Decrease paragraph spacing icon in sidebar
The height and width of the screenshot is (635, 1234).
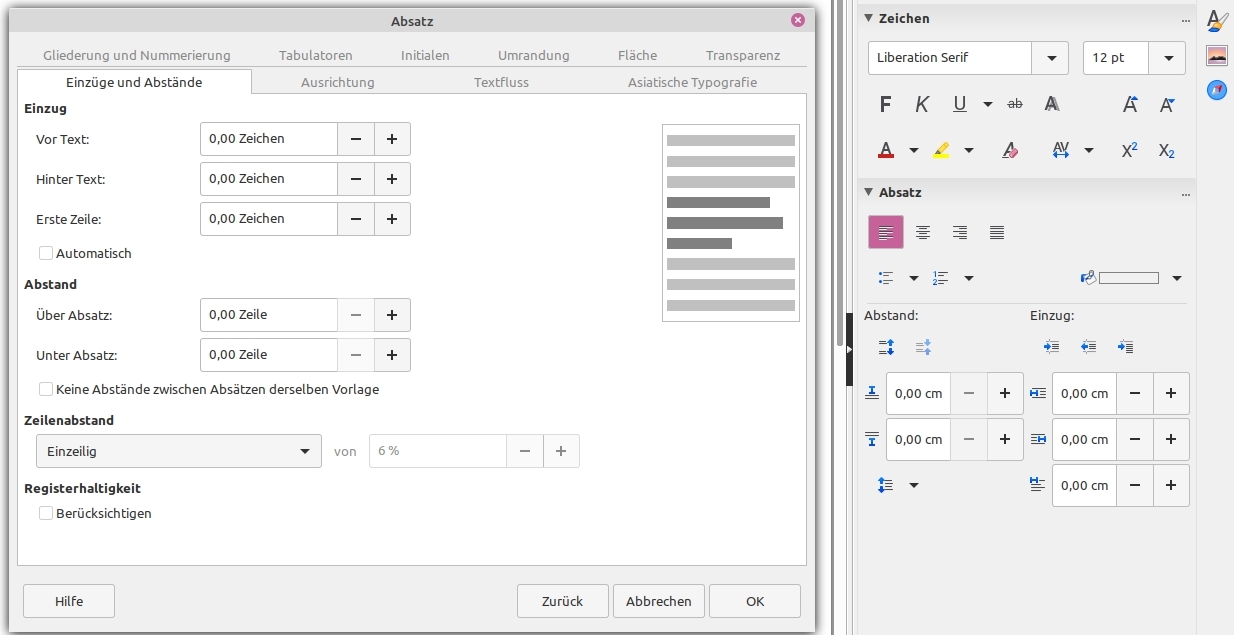tap(923, 347)
